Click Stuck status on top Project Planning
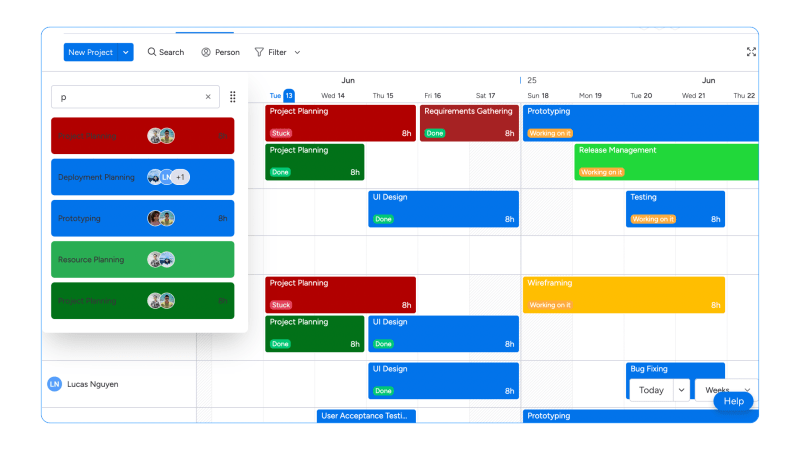Viewport: 800px width, 450px height. [x=281, y=133]
